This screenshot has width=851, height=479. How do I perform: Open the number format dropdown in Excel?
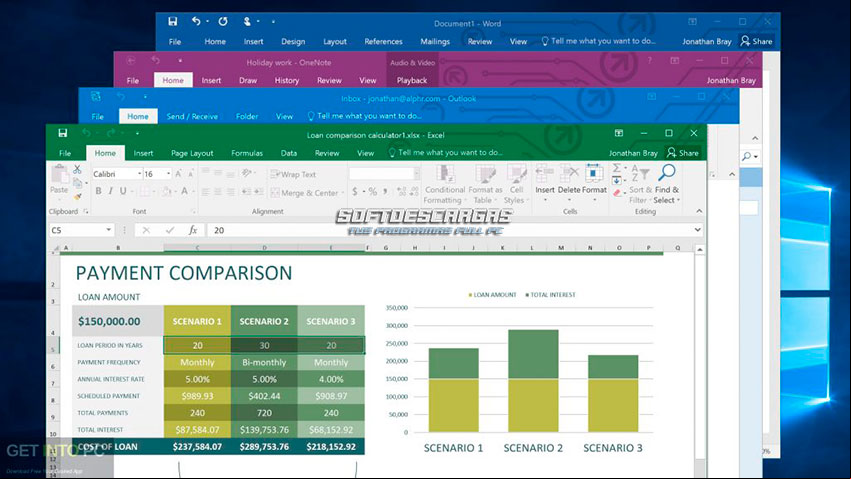(416, 174)
